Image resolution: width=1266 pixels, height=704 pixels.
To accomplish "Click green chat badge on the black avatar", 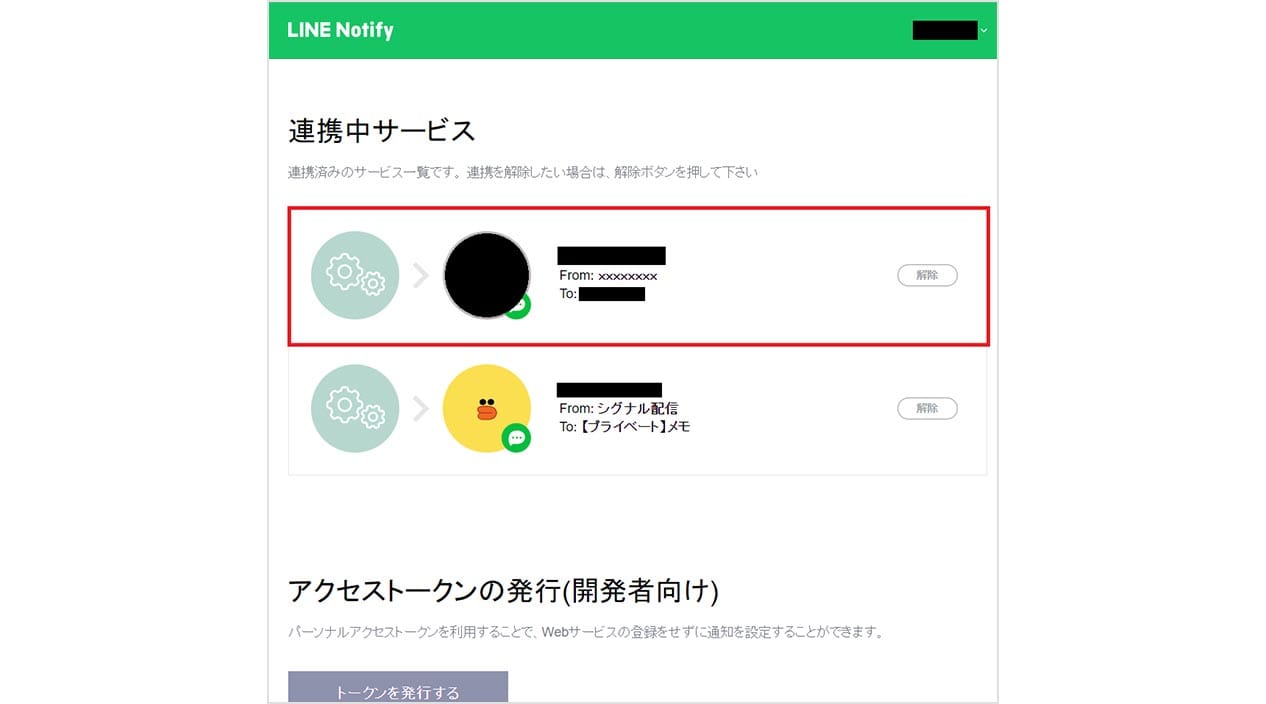I will (518, 307).
